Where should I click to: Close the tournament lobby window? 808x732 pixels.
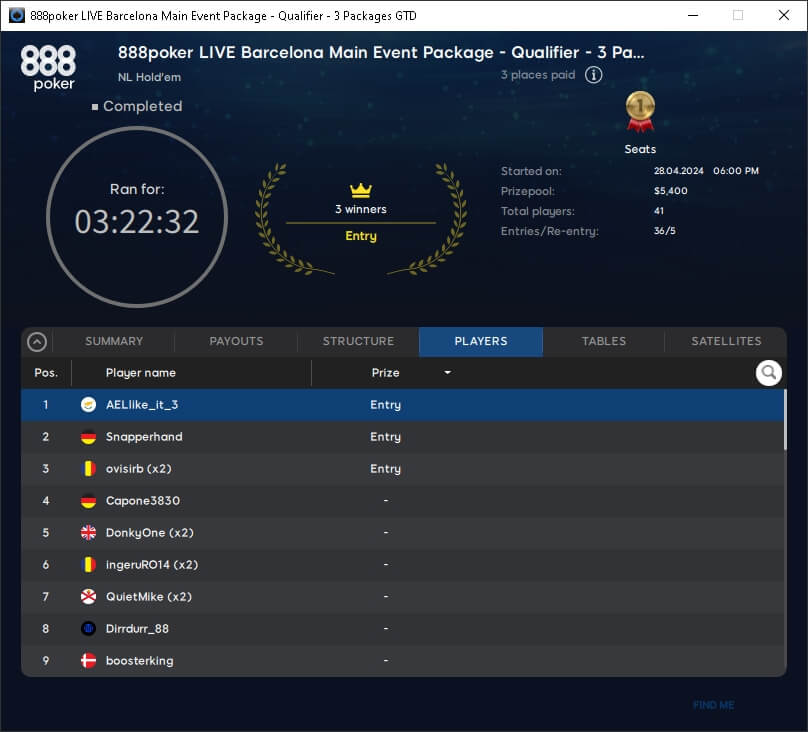(x=784, y=15)
